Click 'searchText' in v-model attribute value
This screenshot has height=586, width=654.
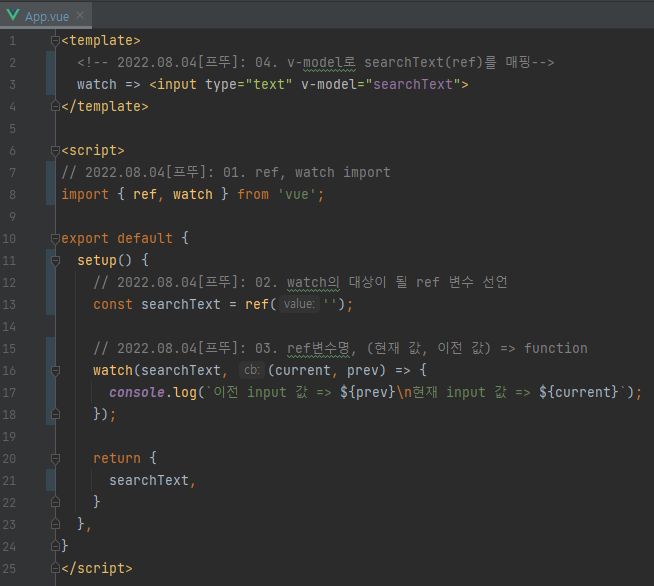click(x=413, y=85)
